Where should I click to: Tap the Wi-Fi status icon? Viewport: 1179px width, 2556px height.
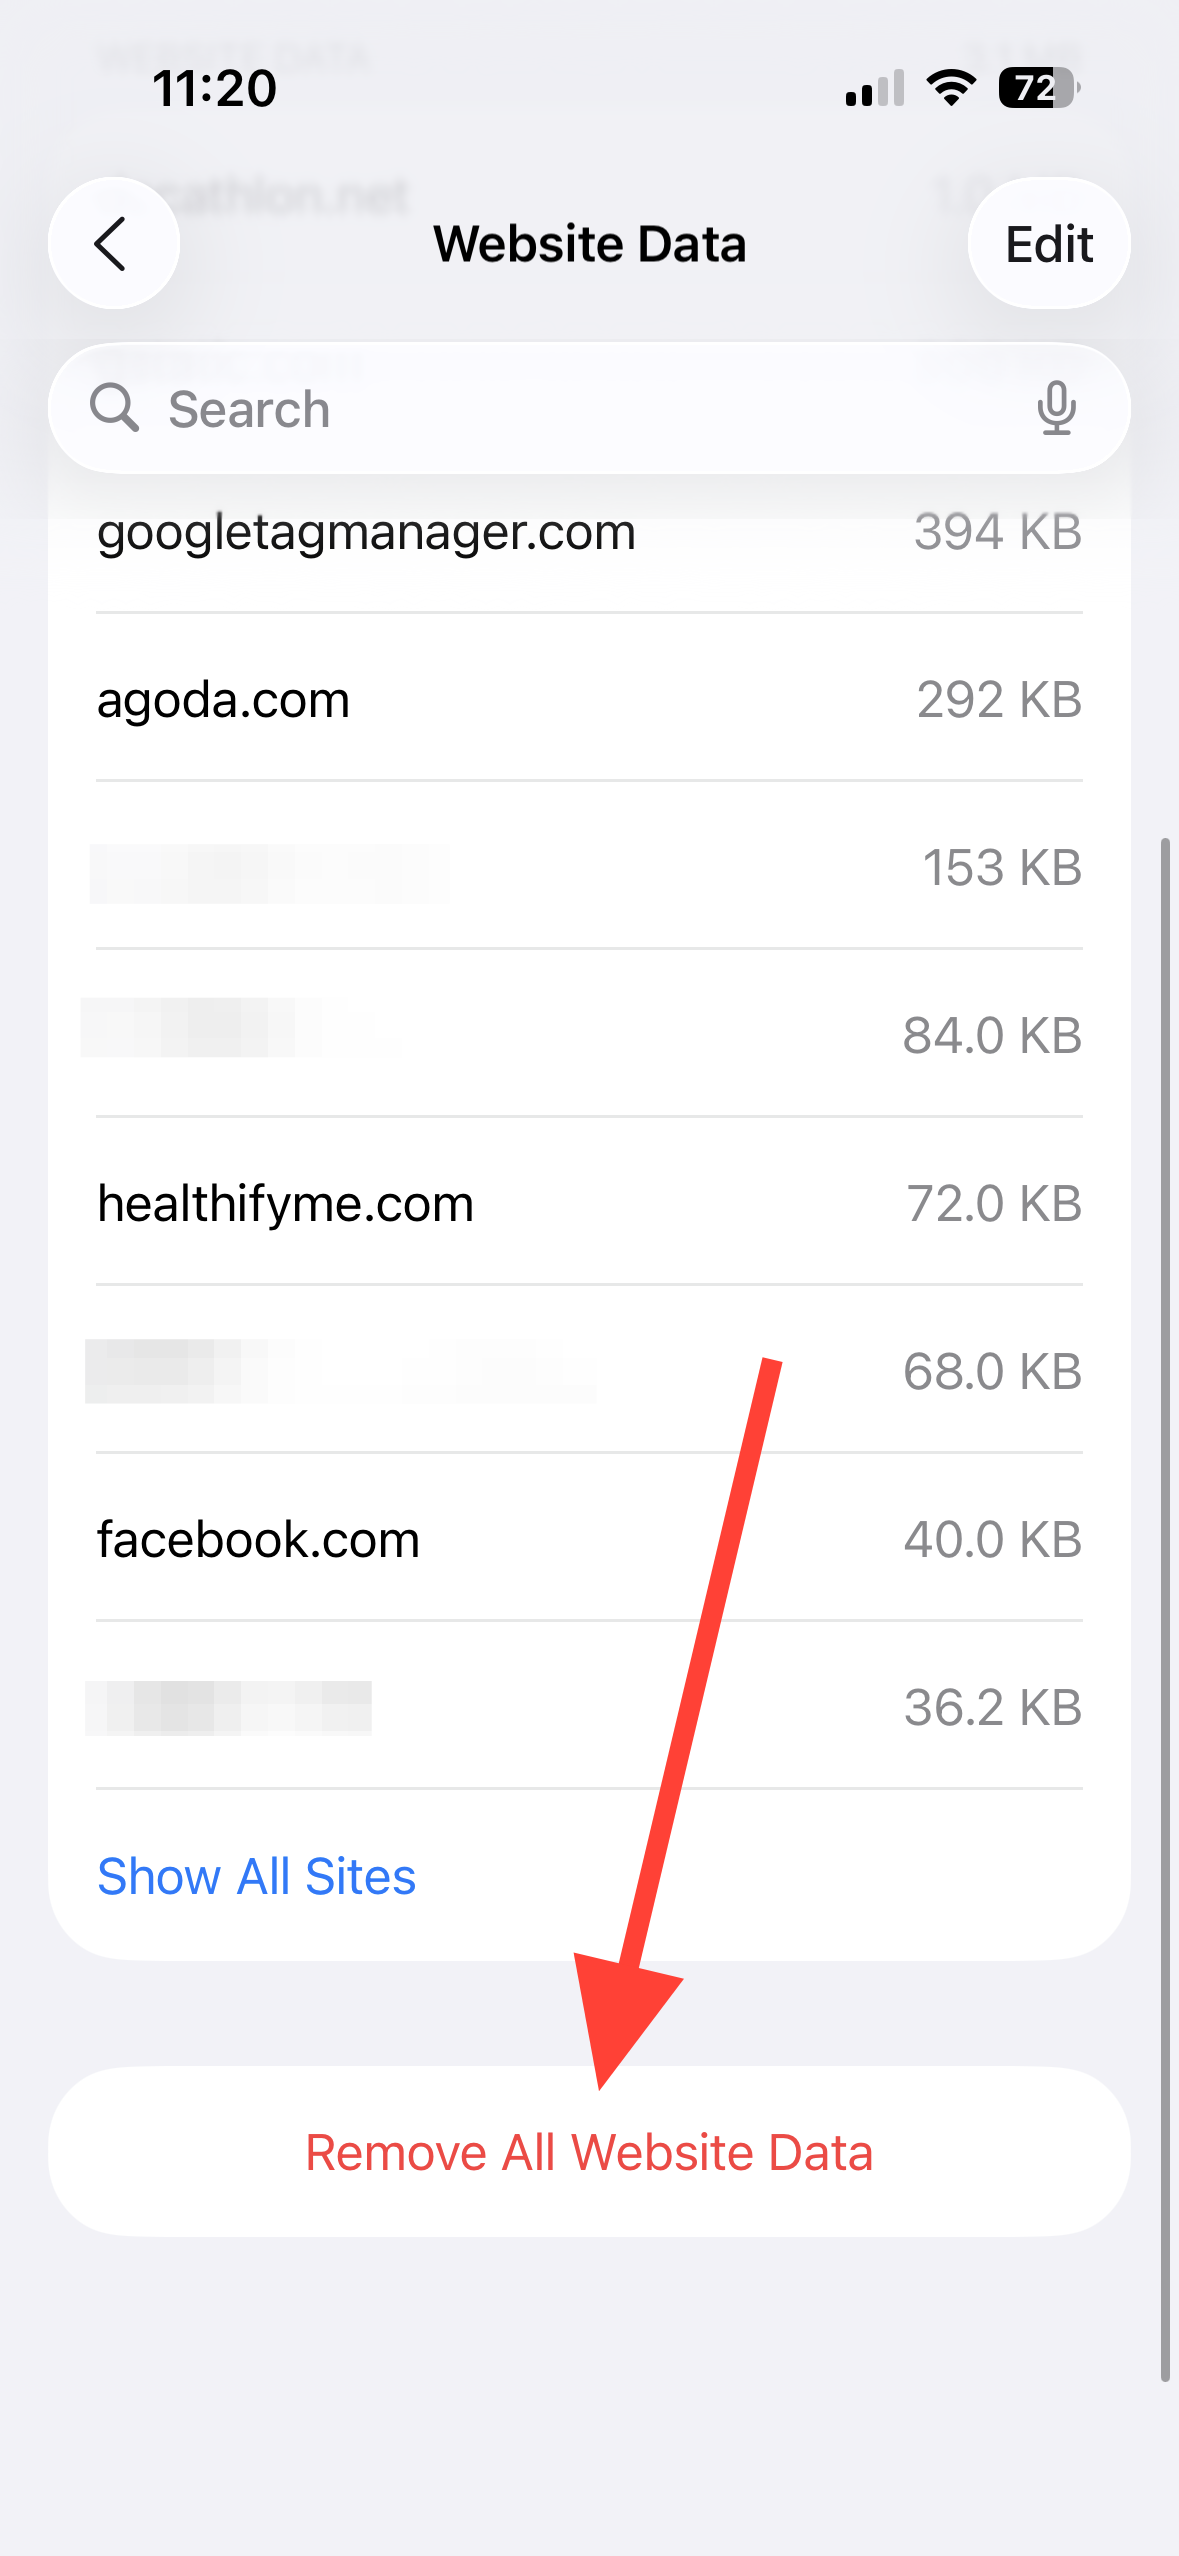pos(951,88)
